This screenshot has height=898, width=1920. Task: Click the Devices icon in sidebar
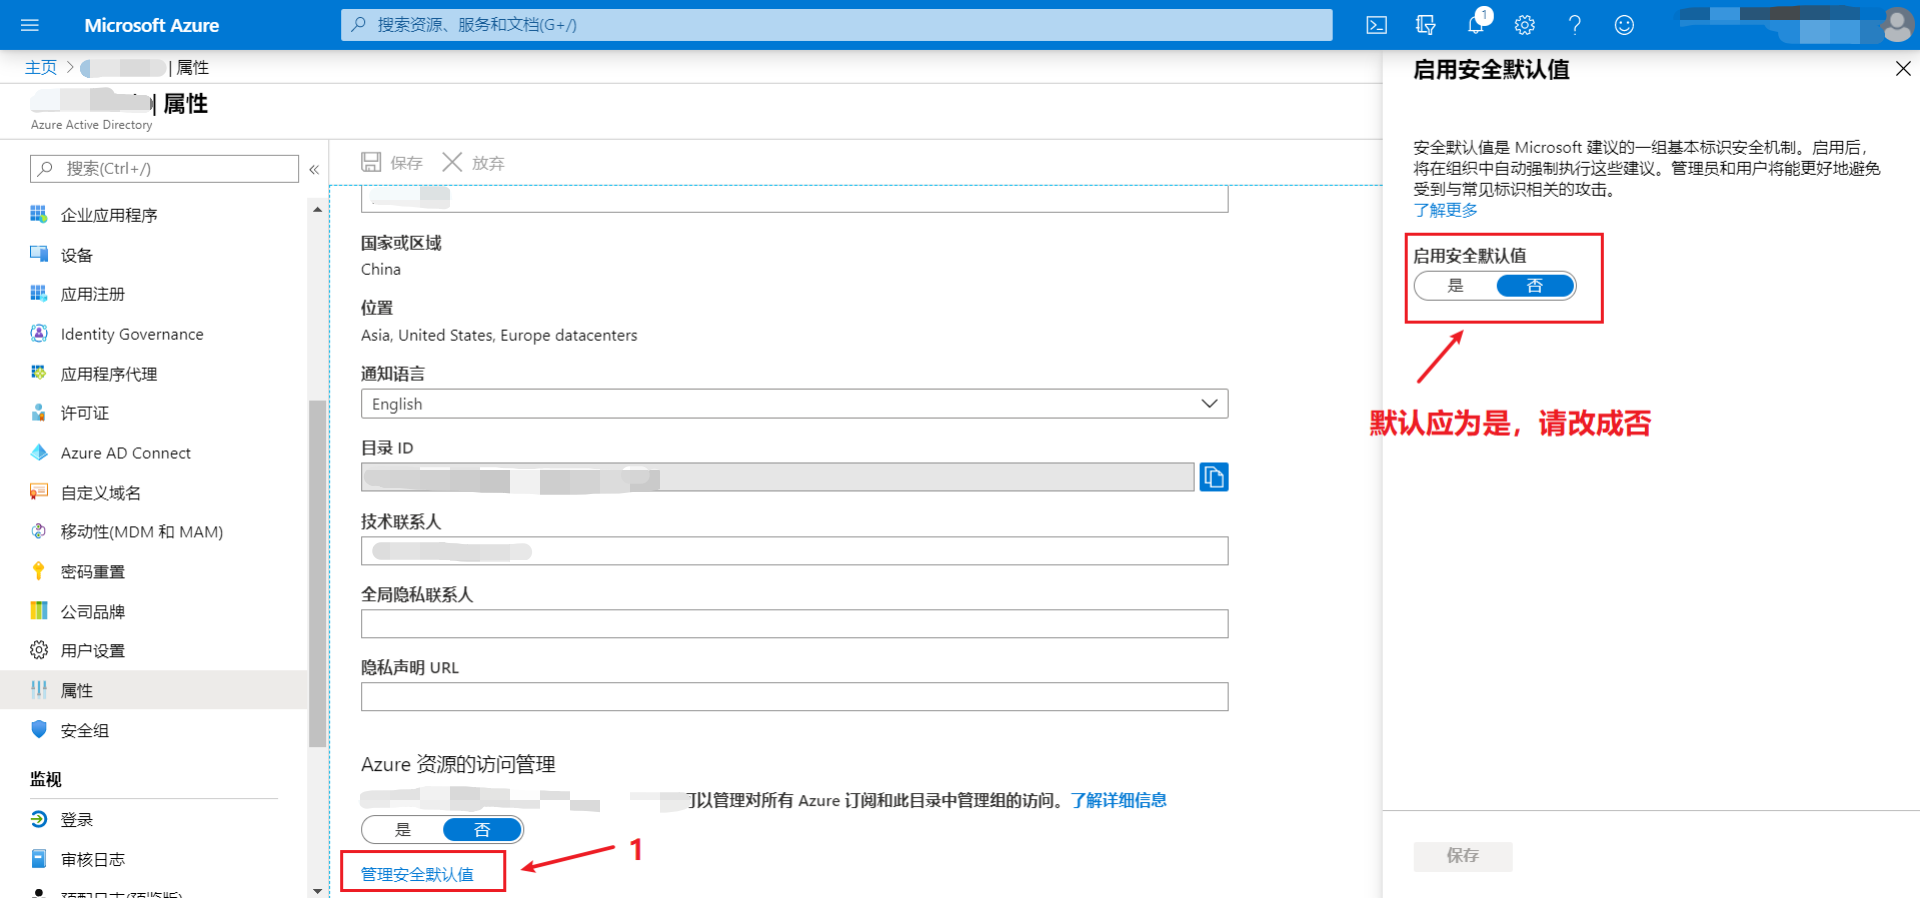click(39, 254)
